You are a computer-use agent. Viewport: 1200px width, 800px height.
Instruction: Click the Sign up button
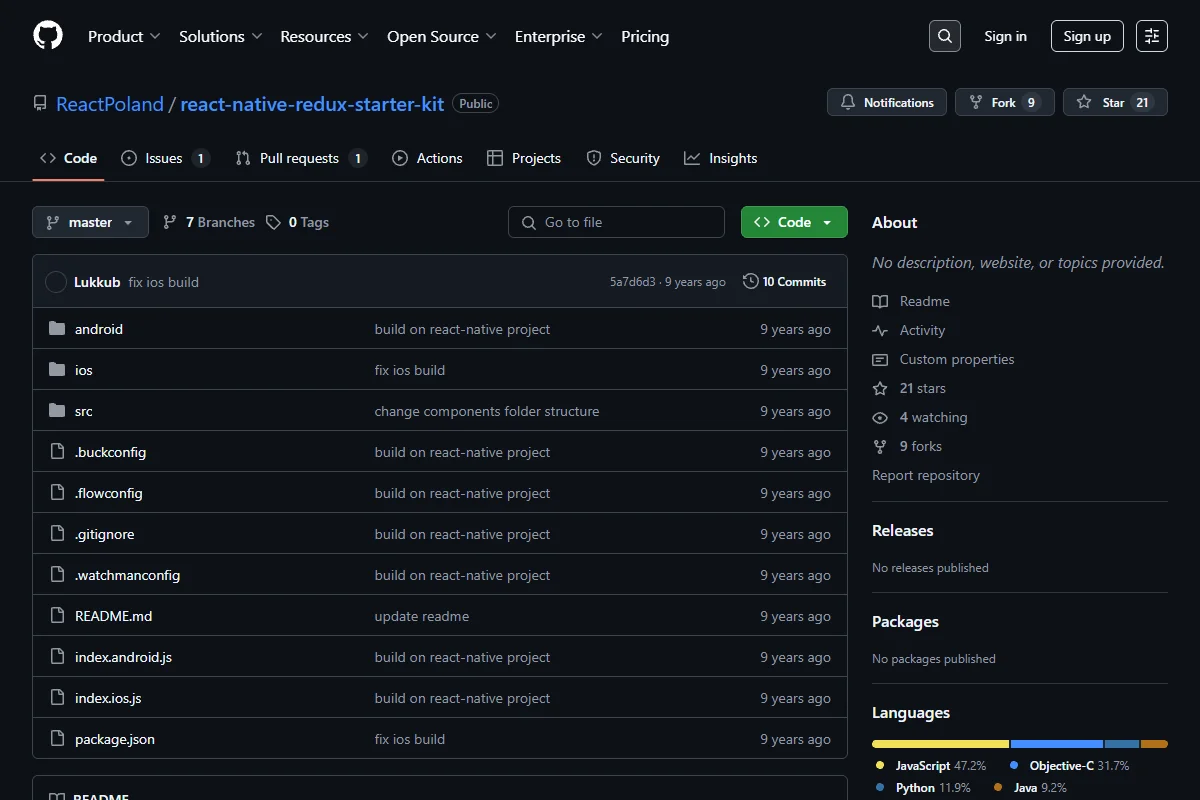pos(1087,36)
